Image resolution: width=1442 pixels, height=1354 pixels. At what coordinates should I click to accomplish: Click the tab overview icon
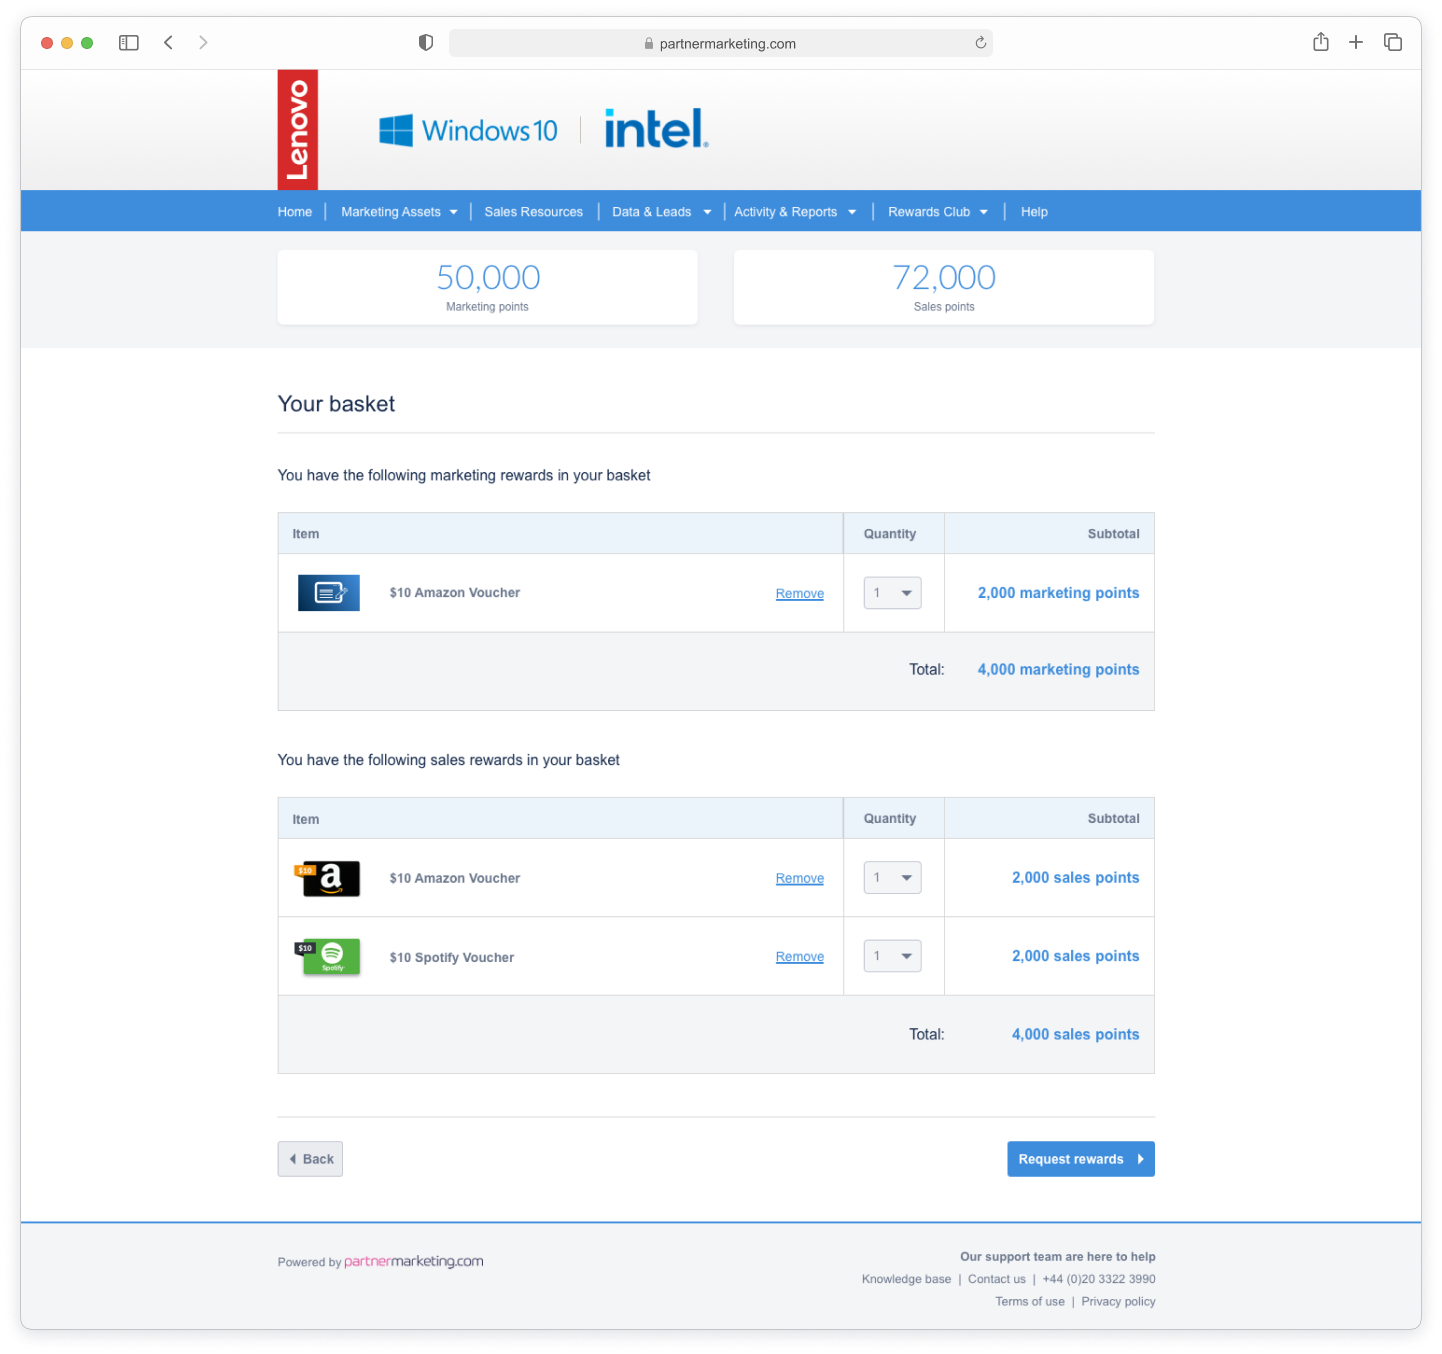pyautogui.click(x=1392, y=42)
